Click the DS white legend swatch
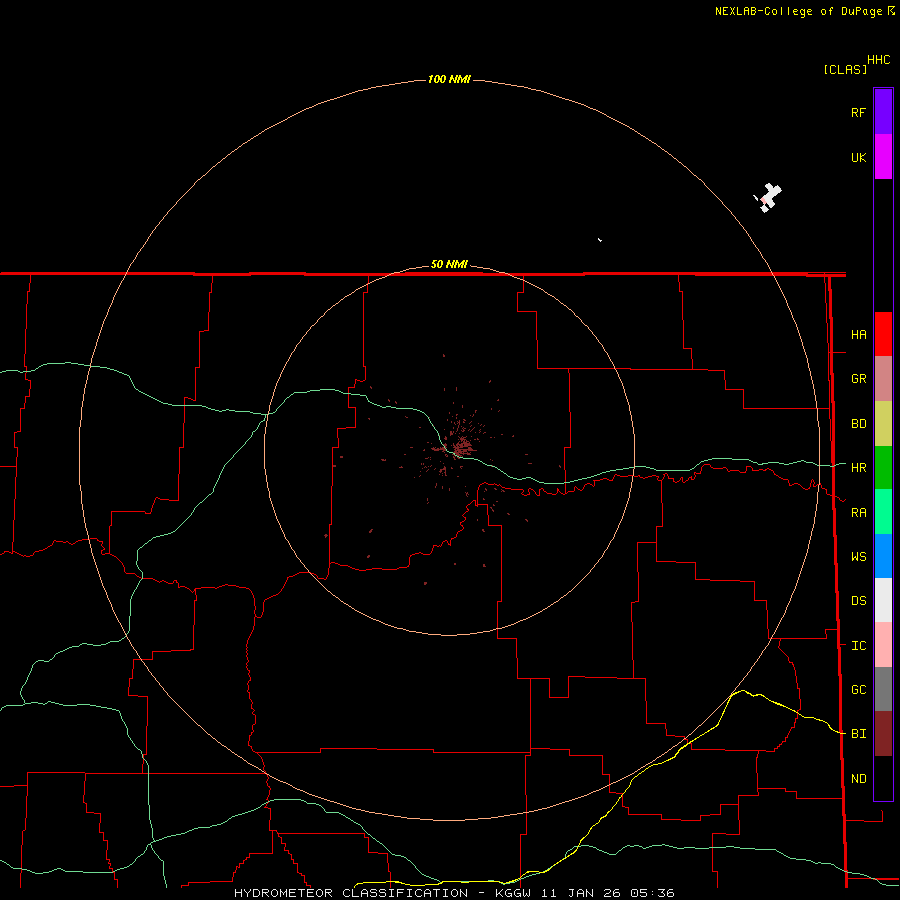900x900 pixels. (x=883, y=600)
